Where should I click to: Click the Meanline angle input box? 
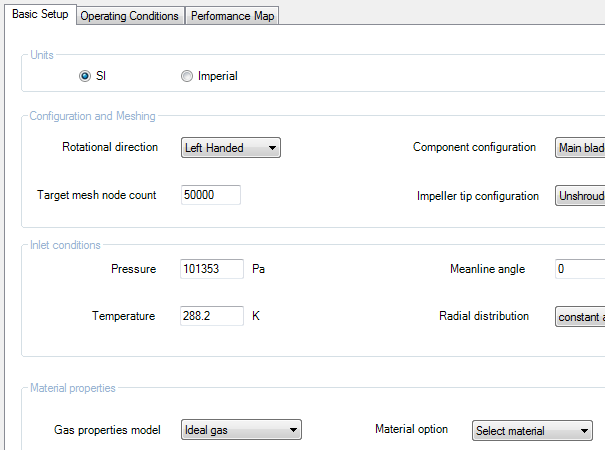[580, 269]
